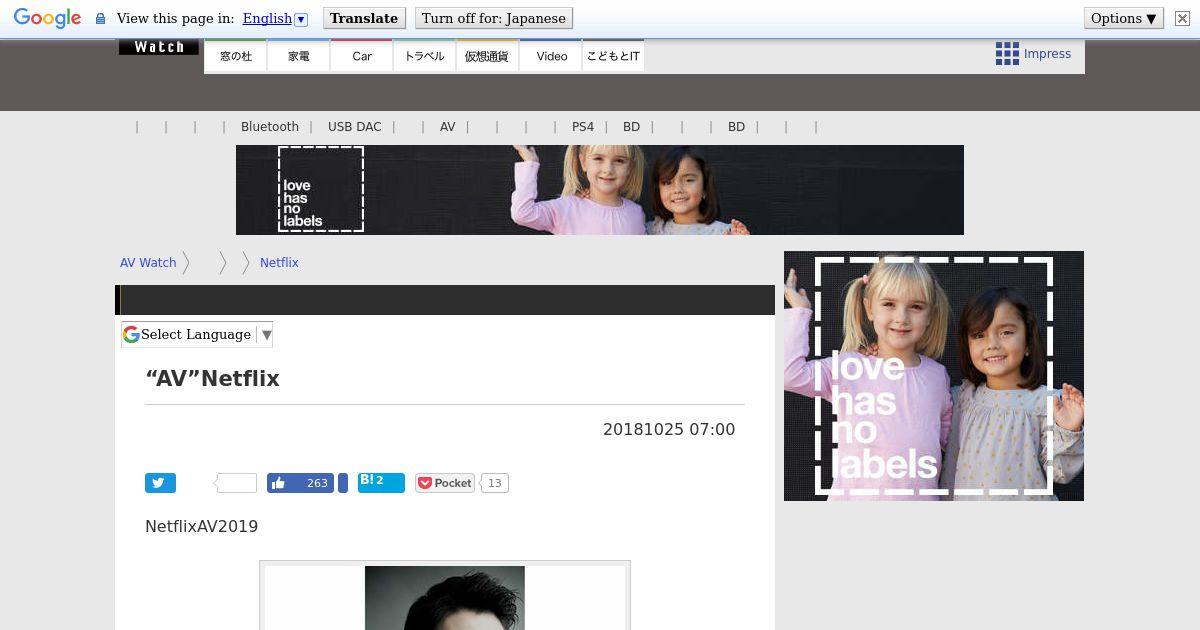
Task: Click the lock icon beside View this page
Action: pos(100,19)
